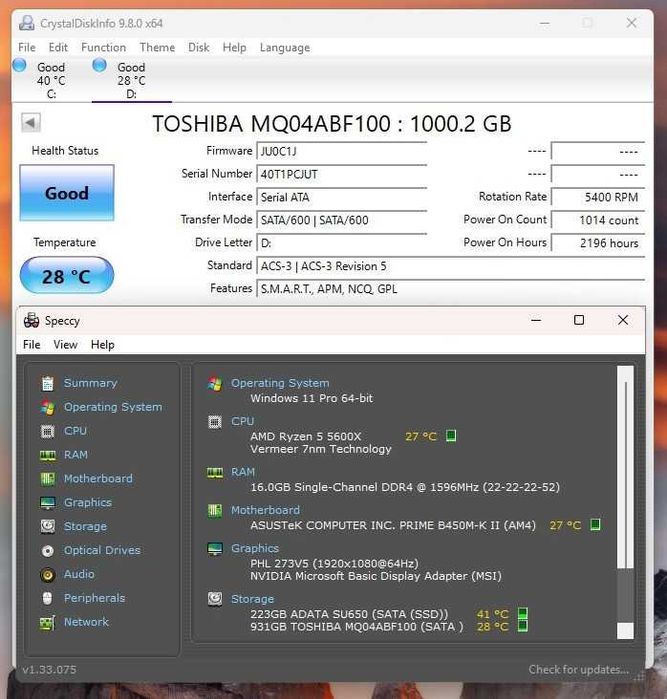Image resolution: width=667 pixels, height=699 pixels.
Task: Click the scrollbar bottom button in Speccy summary
Action: point(626,630)
